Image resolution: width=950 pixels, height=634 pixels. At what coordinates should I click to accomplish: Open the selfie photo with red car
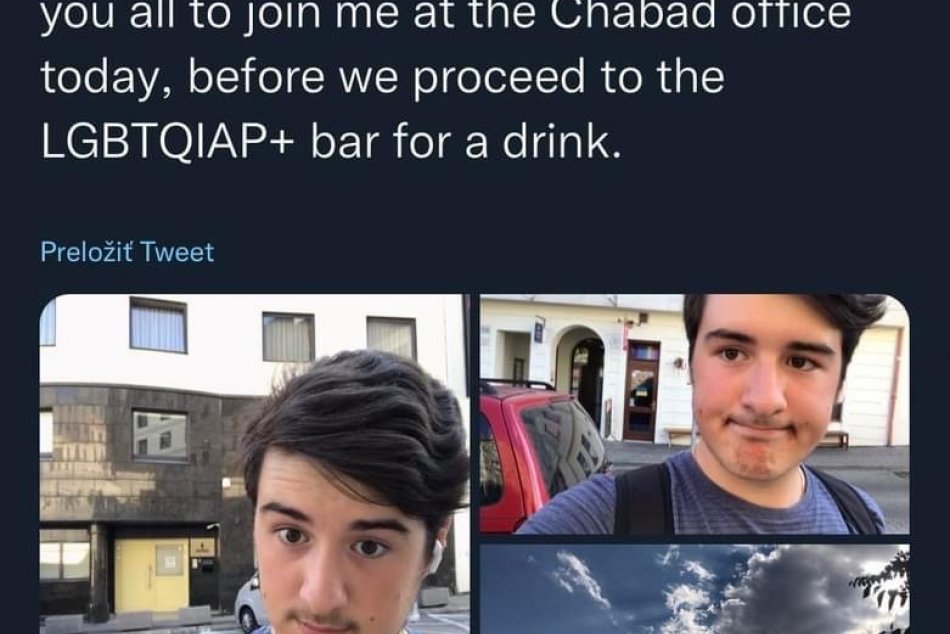pyautogui.click(x=694, y=414)
